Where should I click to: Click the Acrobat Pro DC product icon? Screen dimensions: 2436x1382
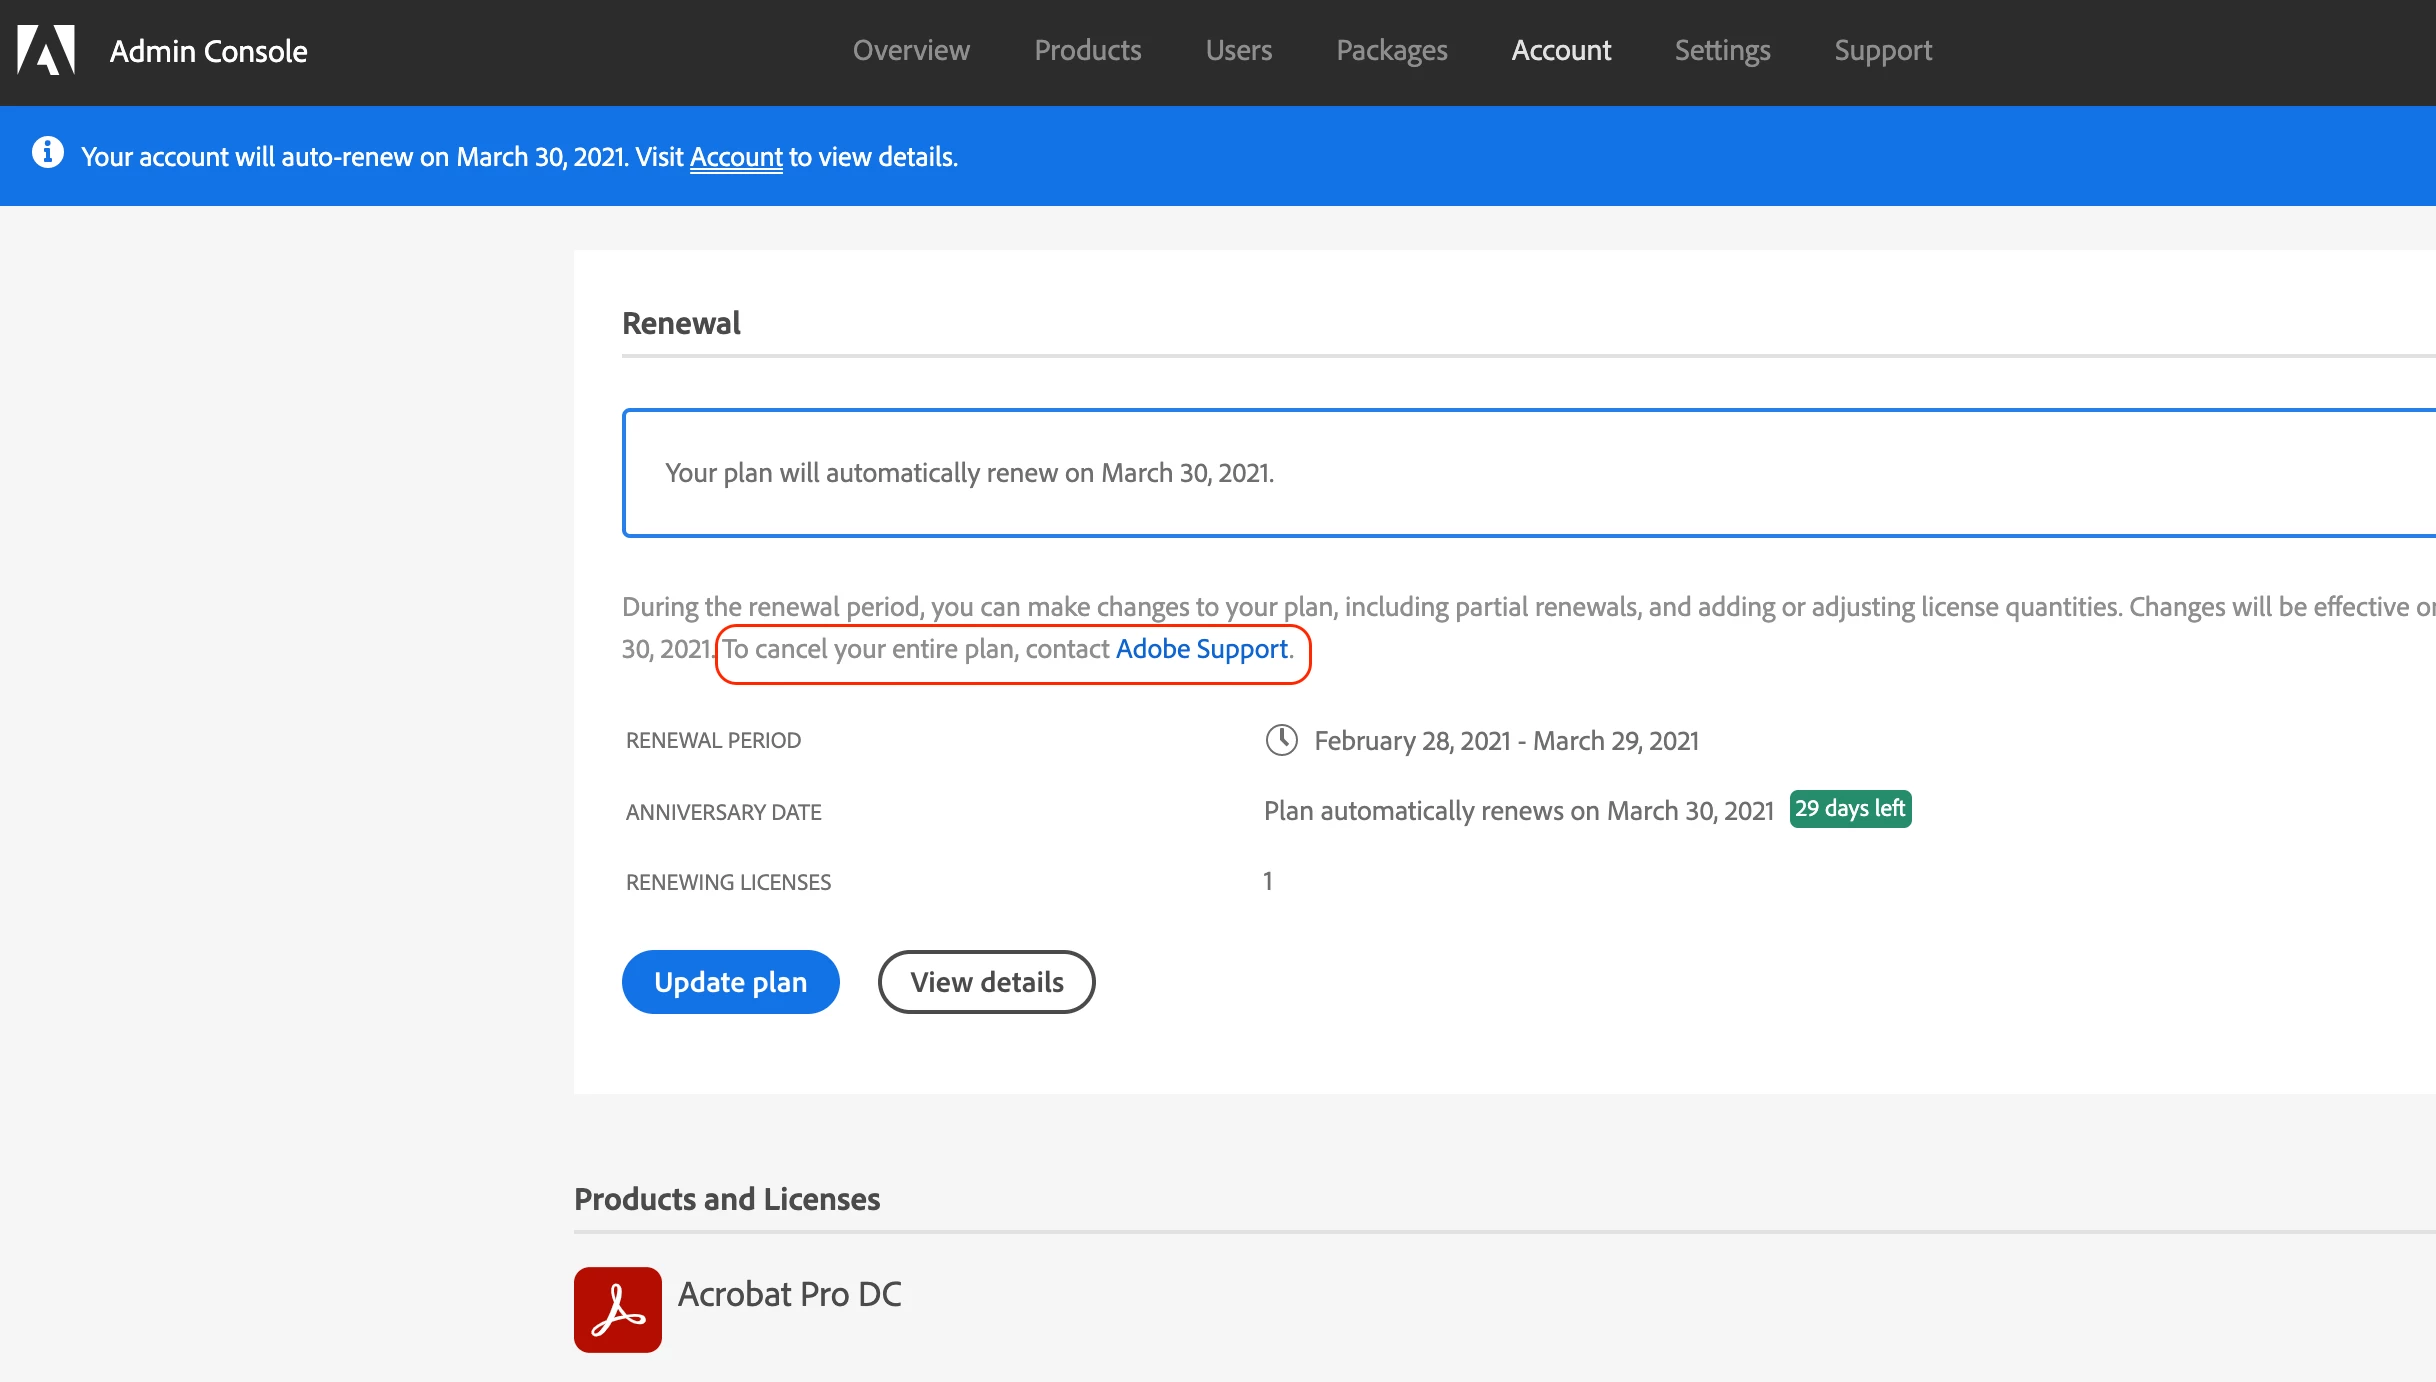[x=617, y=1309]
